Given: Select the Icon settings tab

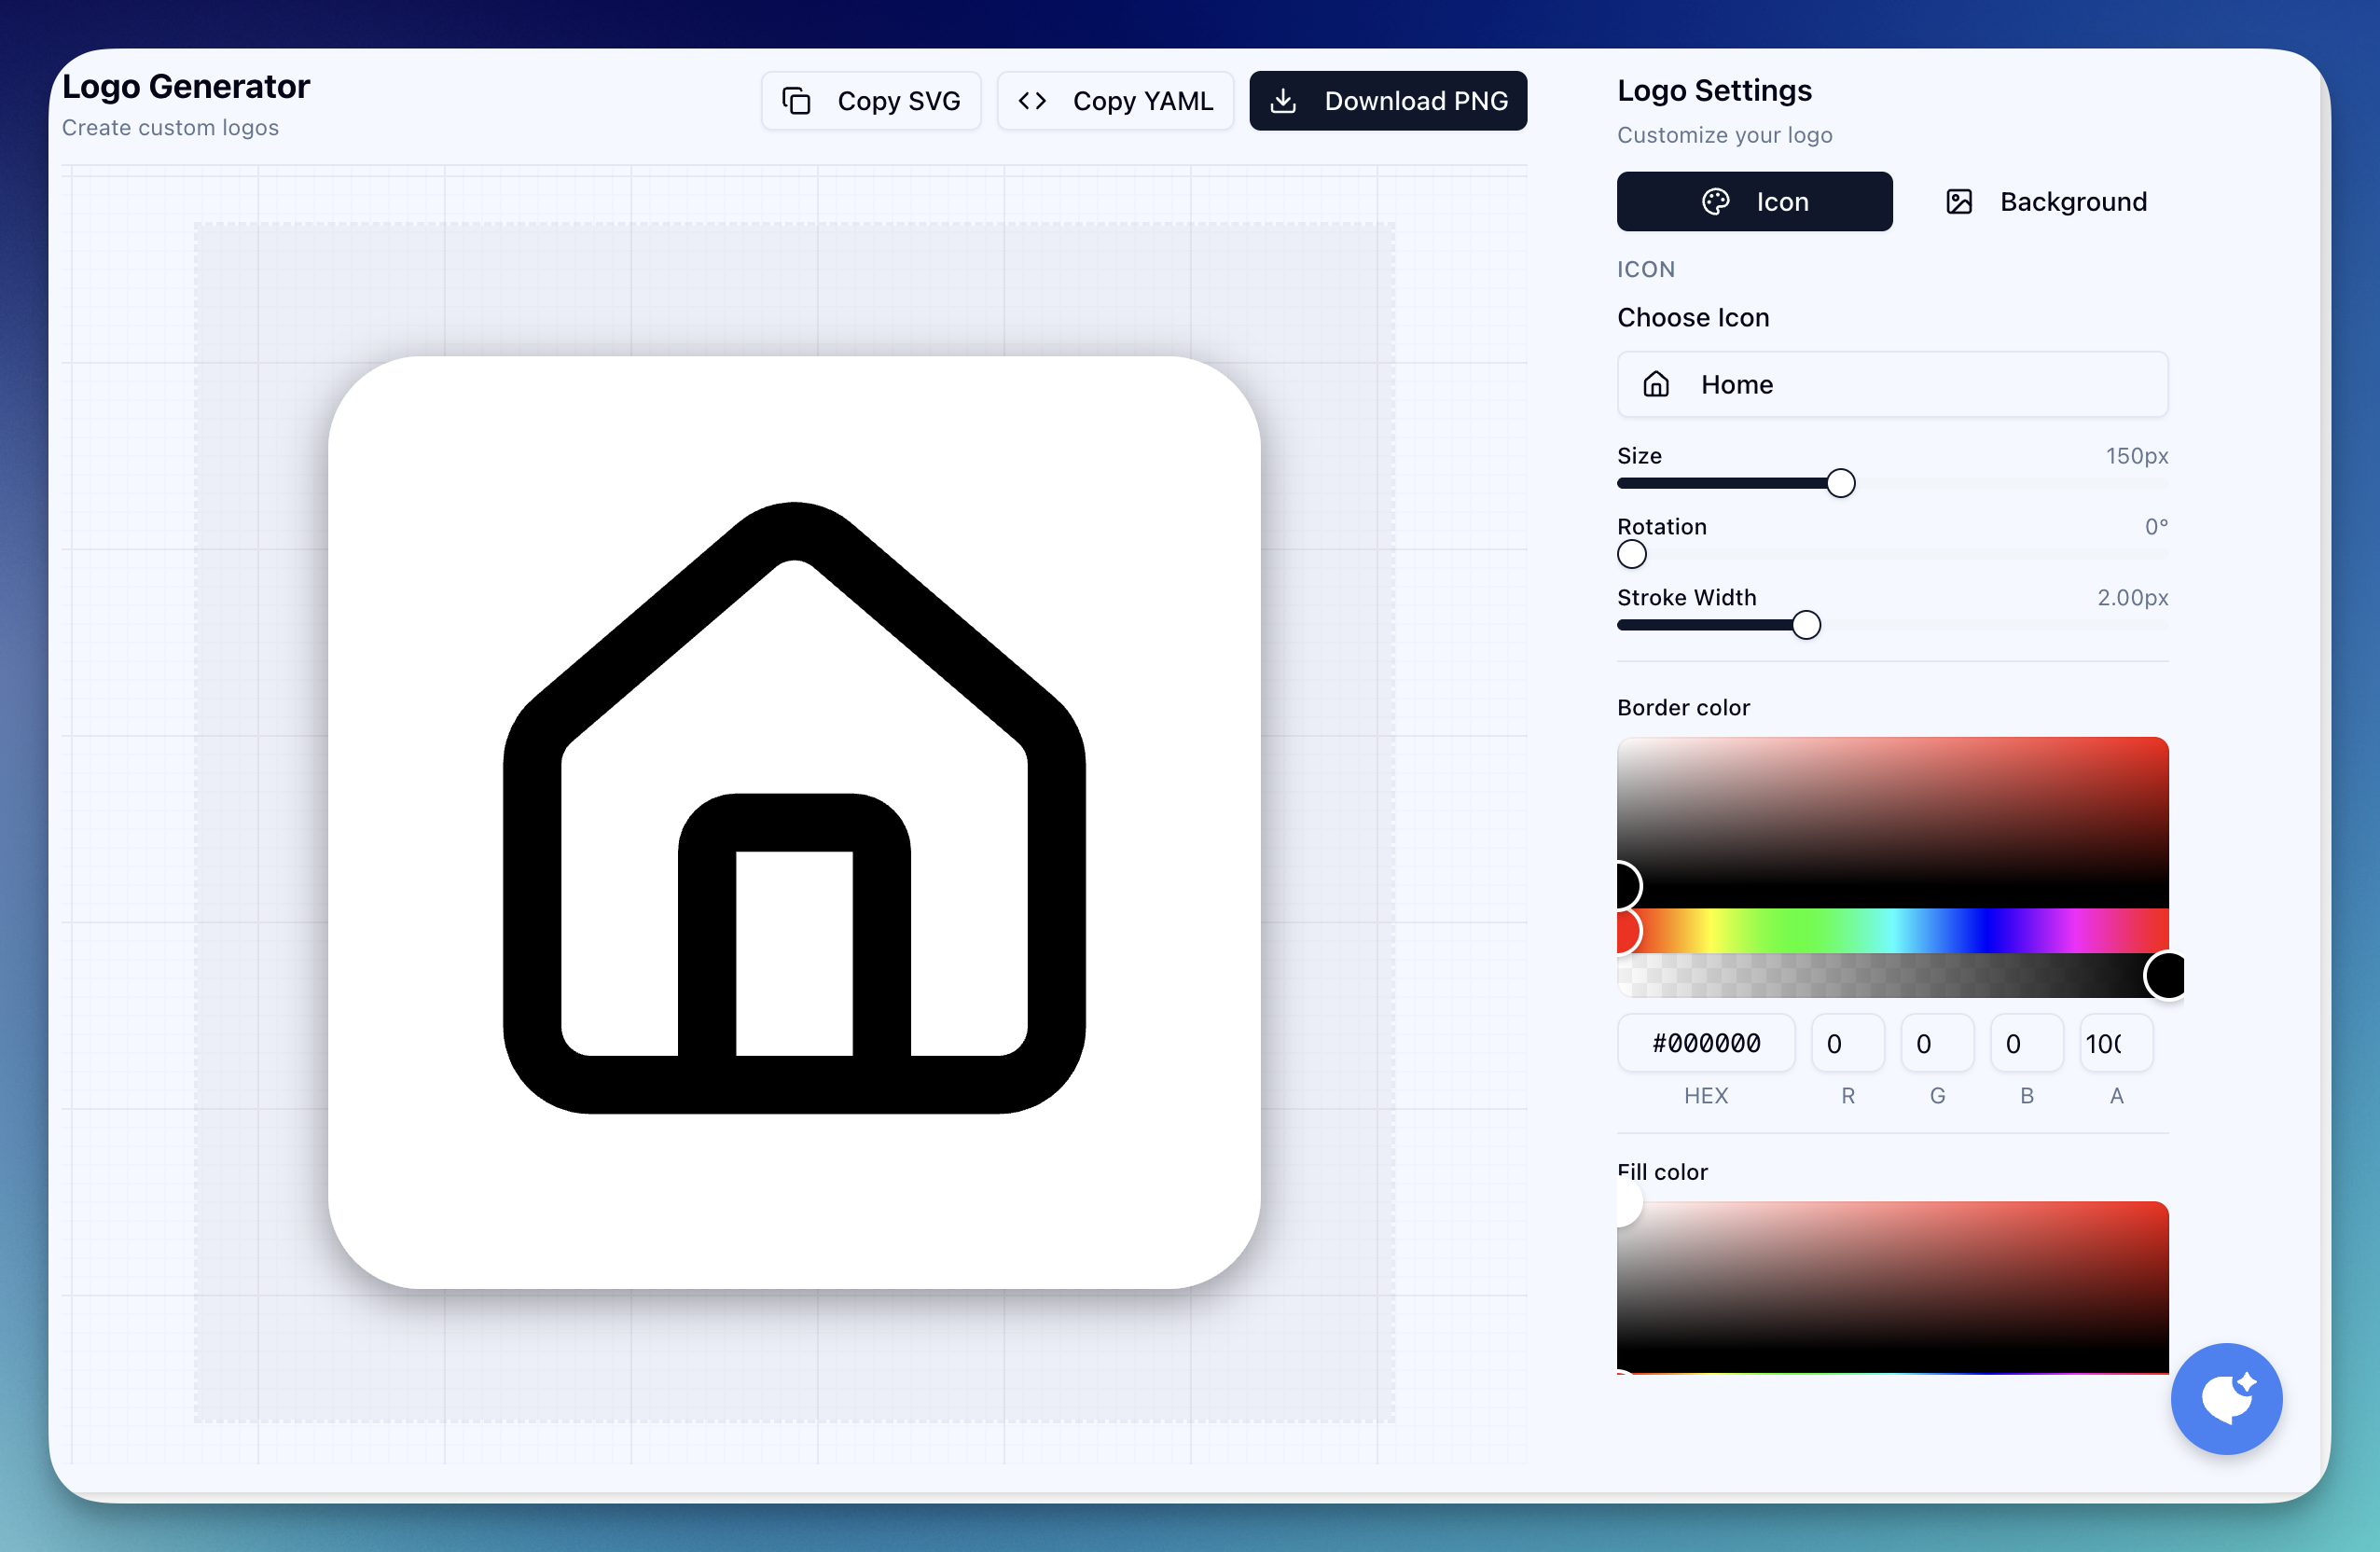Looking at the screenshot, I should click(1754, 201).
